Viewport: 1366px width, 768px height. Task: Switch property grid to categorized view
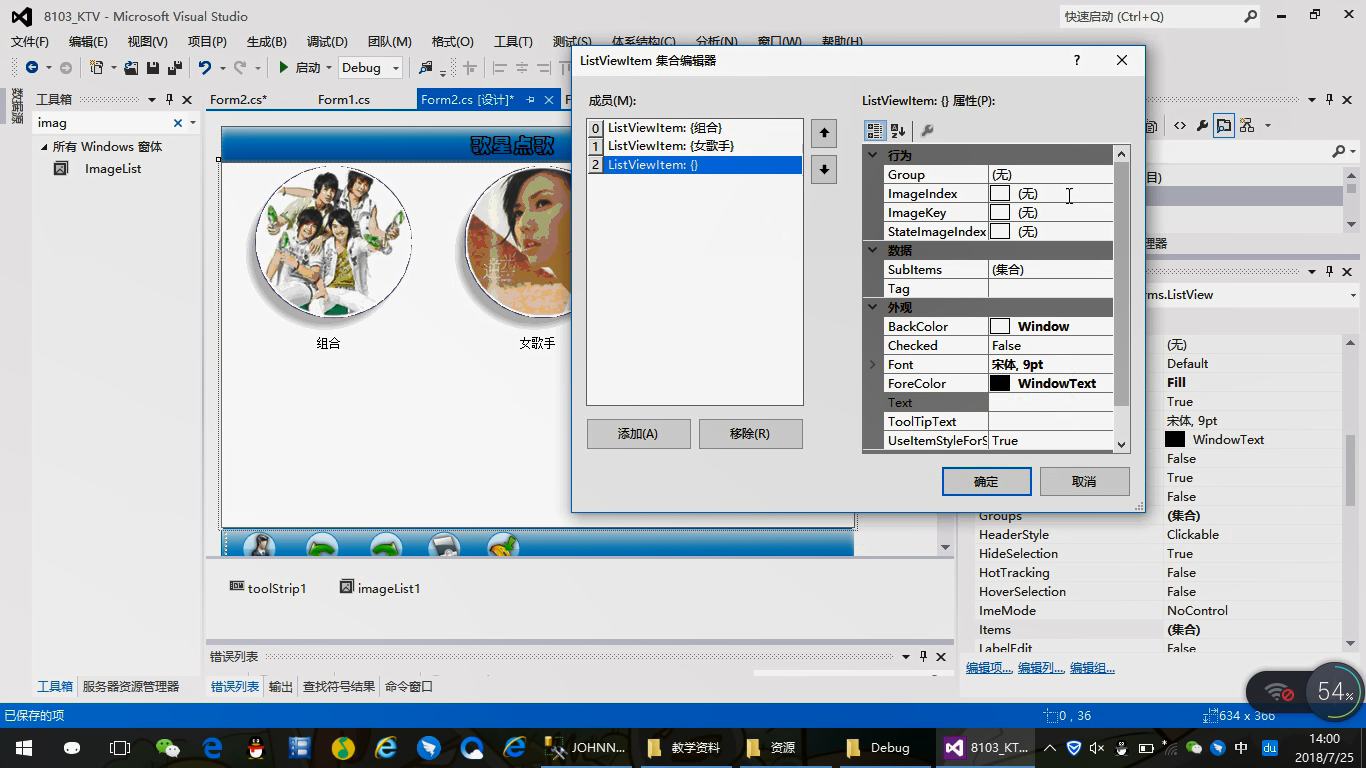pyautogui.click(x=875, y=130)
